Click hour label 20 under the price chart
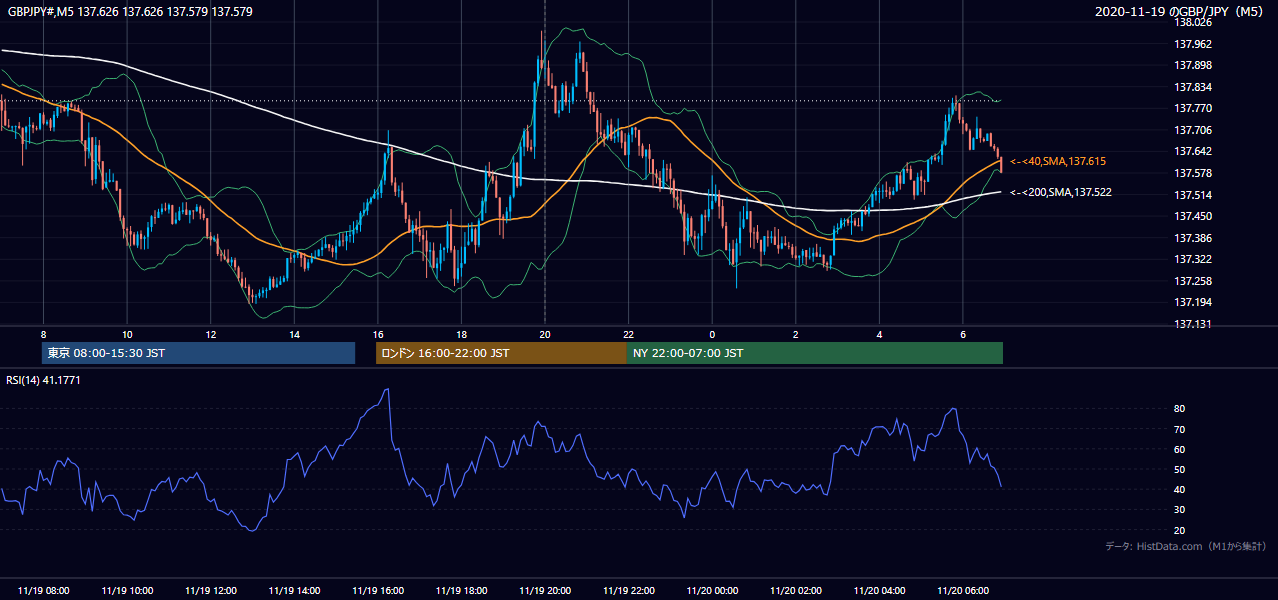Screen dimensions: 1278x600 (545, 334)
